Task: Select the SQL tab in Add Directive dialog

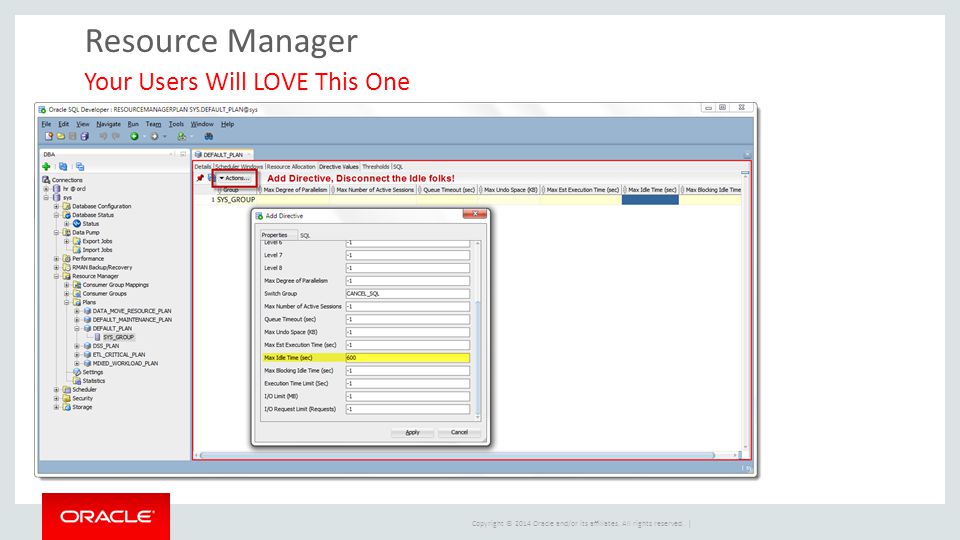Action: [305, 236]
